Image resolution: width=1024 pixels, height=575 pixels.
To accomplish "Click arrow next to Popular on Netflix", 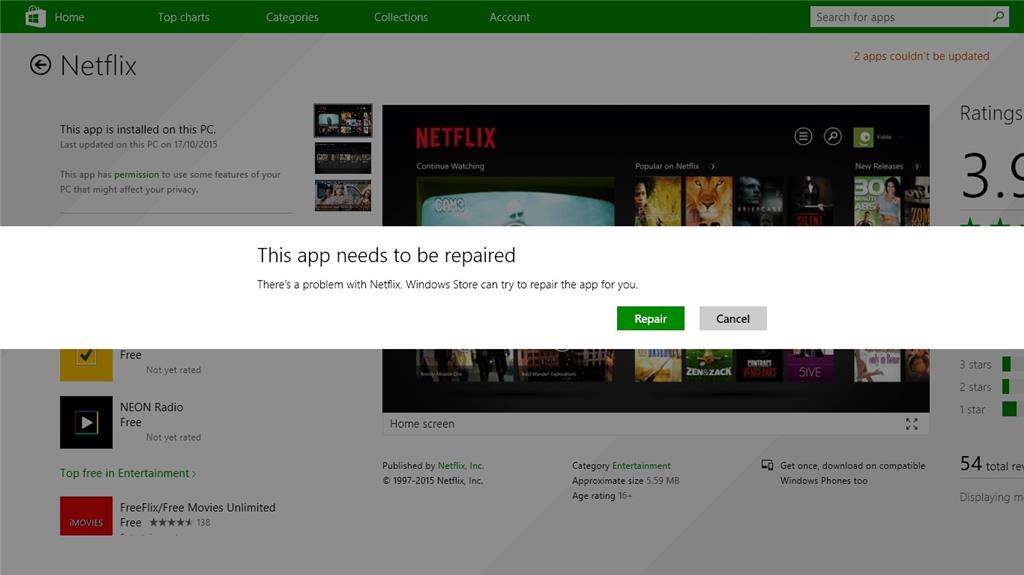I will [x=712, y=167].
